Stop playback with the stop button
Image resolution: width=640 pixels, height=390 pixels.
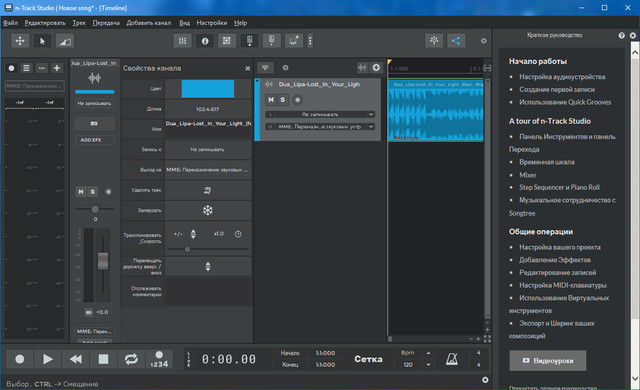tap(103, 359)
